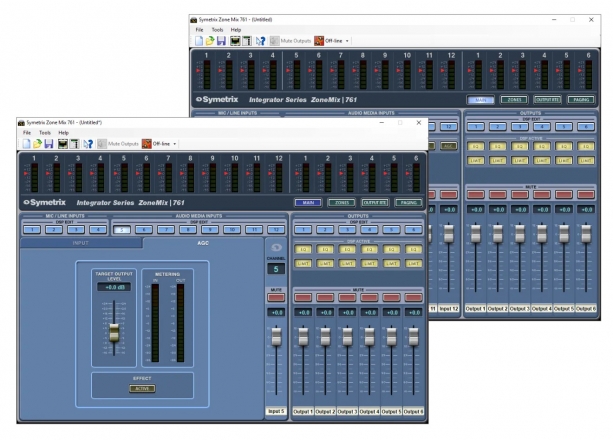Select DSP Edit input 5 button, front window
Screen dimensions: 613x440
point(122,230)
